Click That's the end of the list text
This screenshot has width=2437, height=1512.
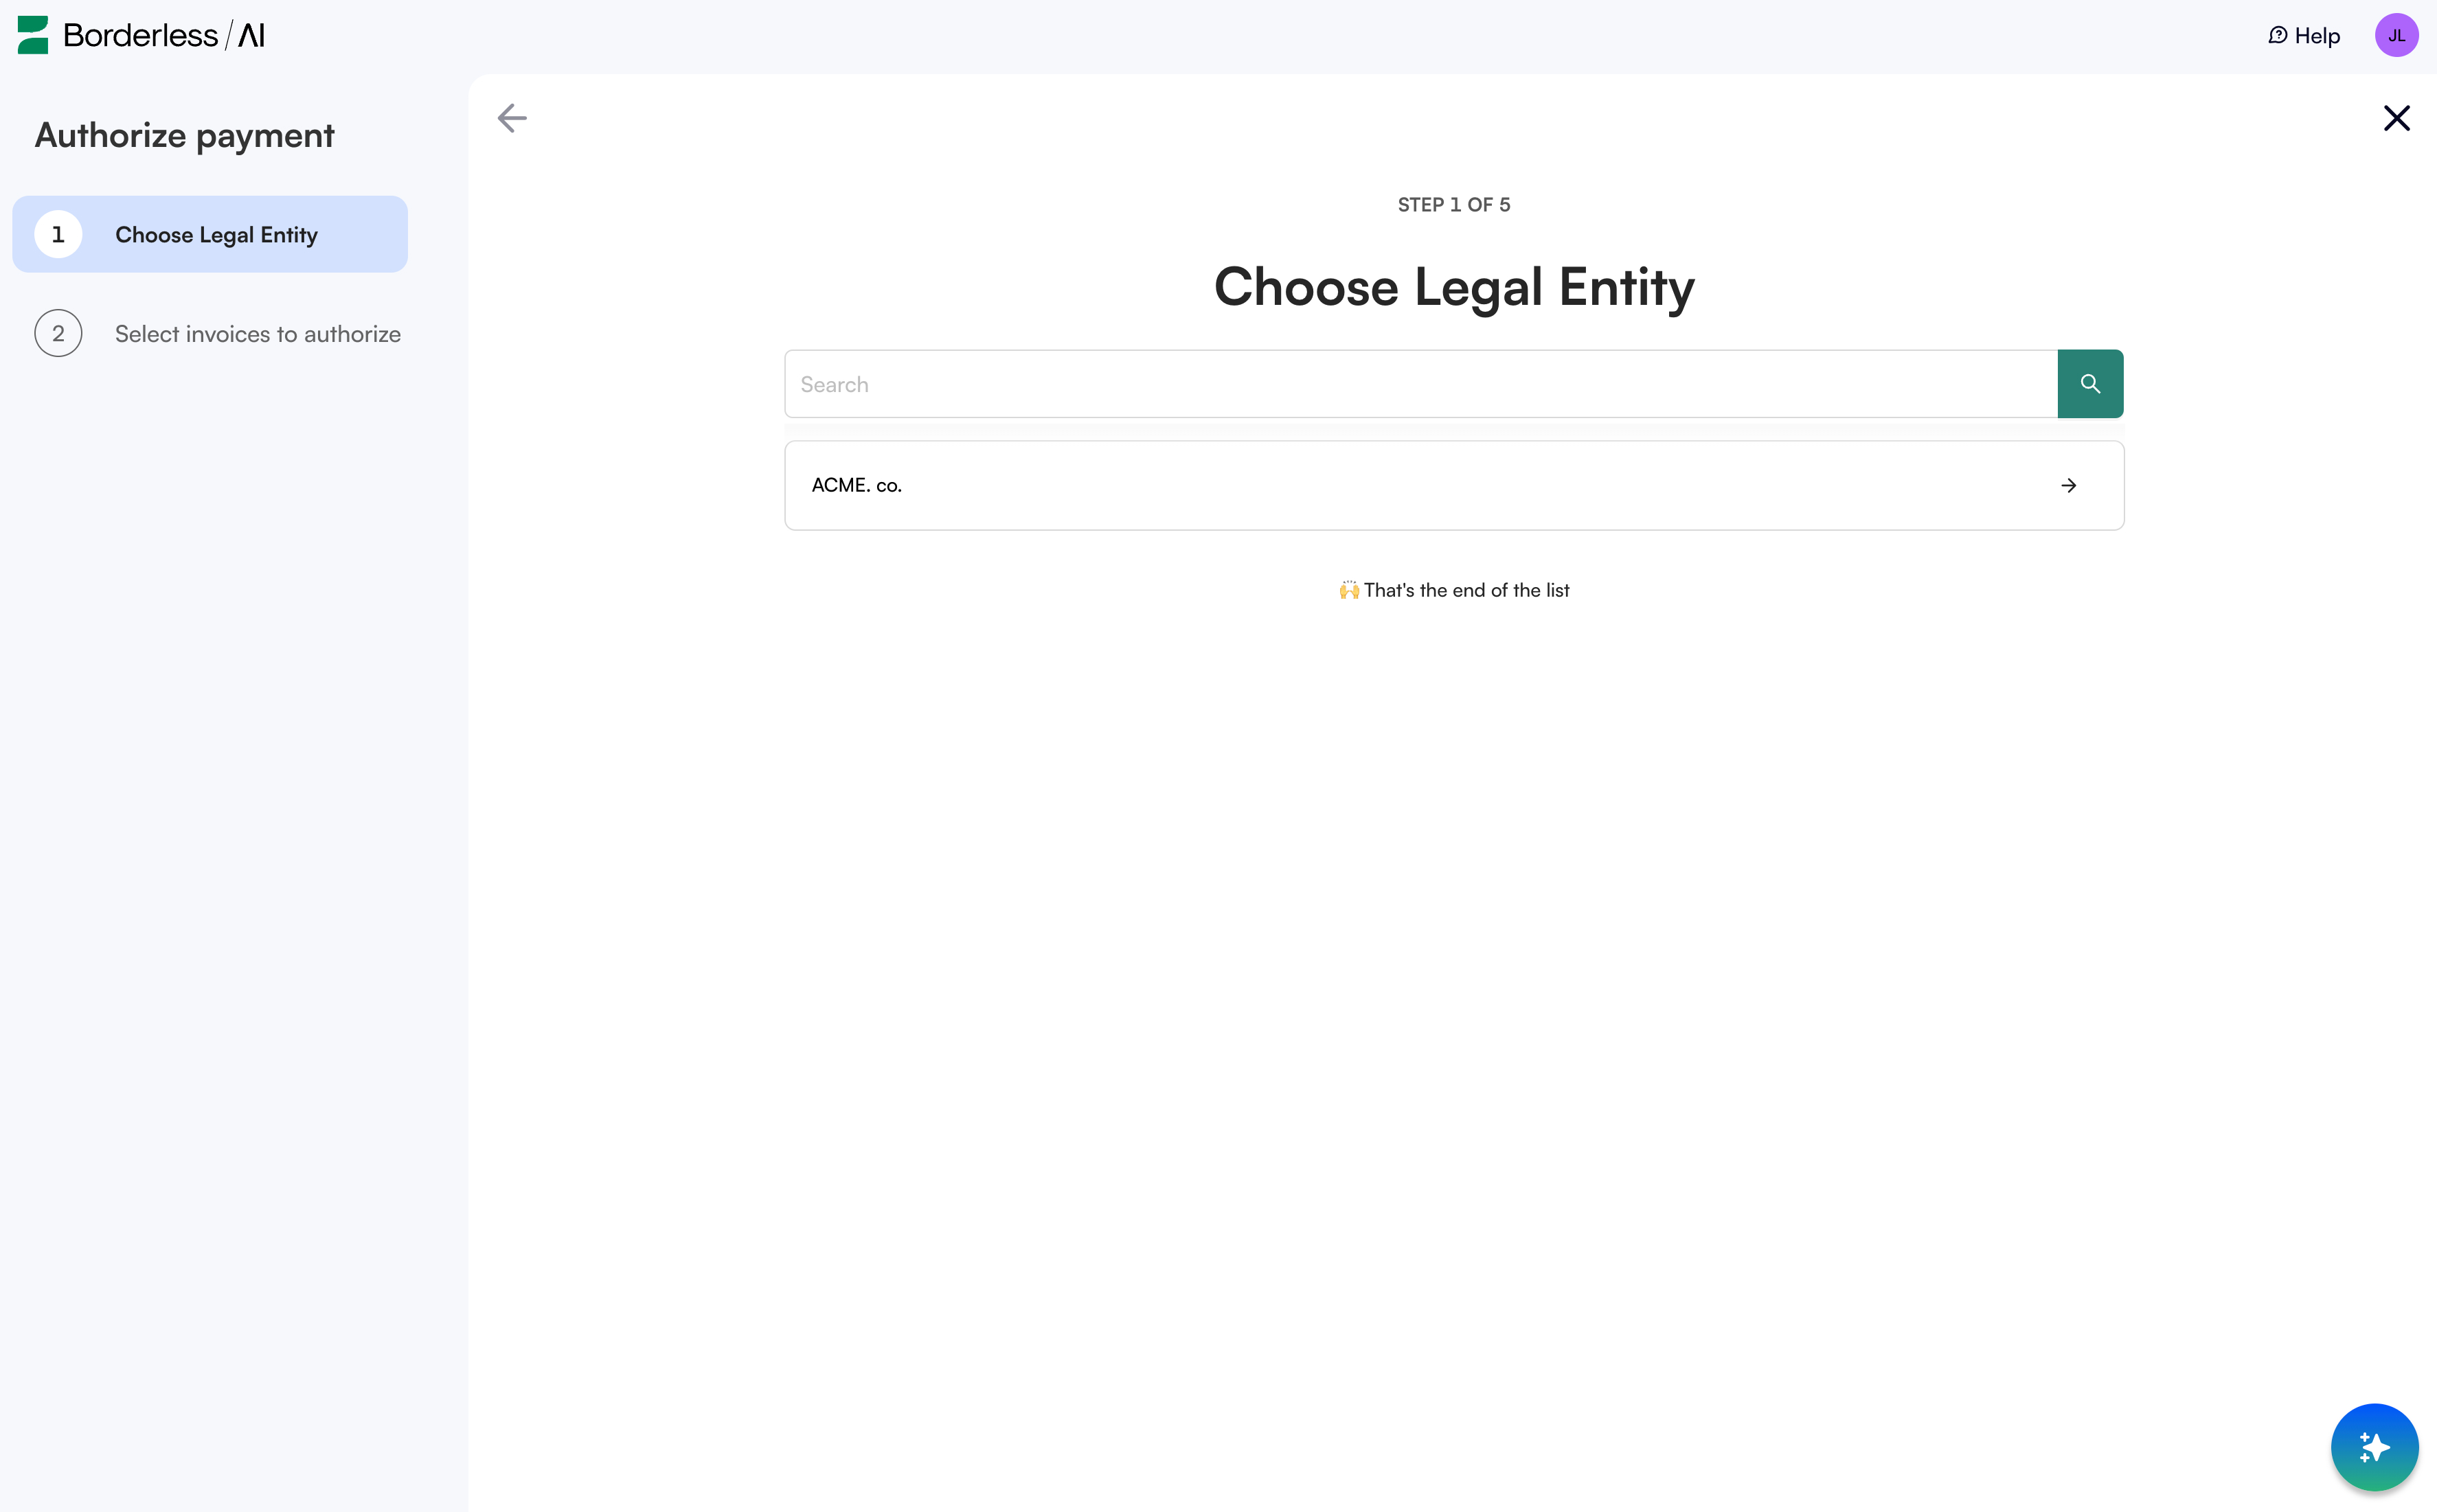[x=1465, y=590]
